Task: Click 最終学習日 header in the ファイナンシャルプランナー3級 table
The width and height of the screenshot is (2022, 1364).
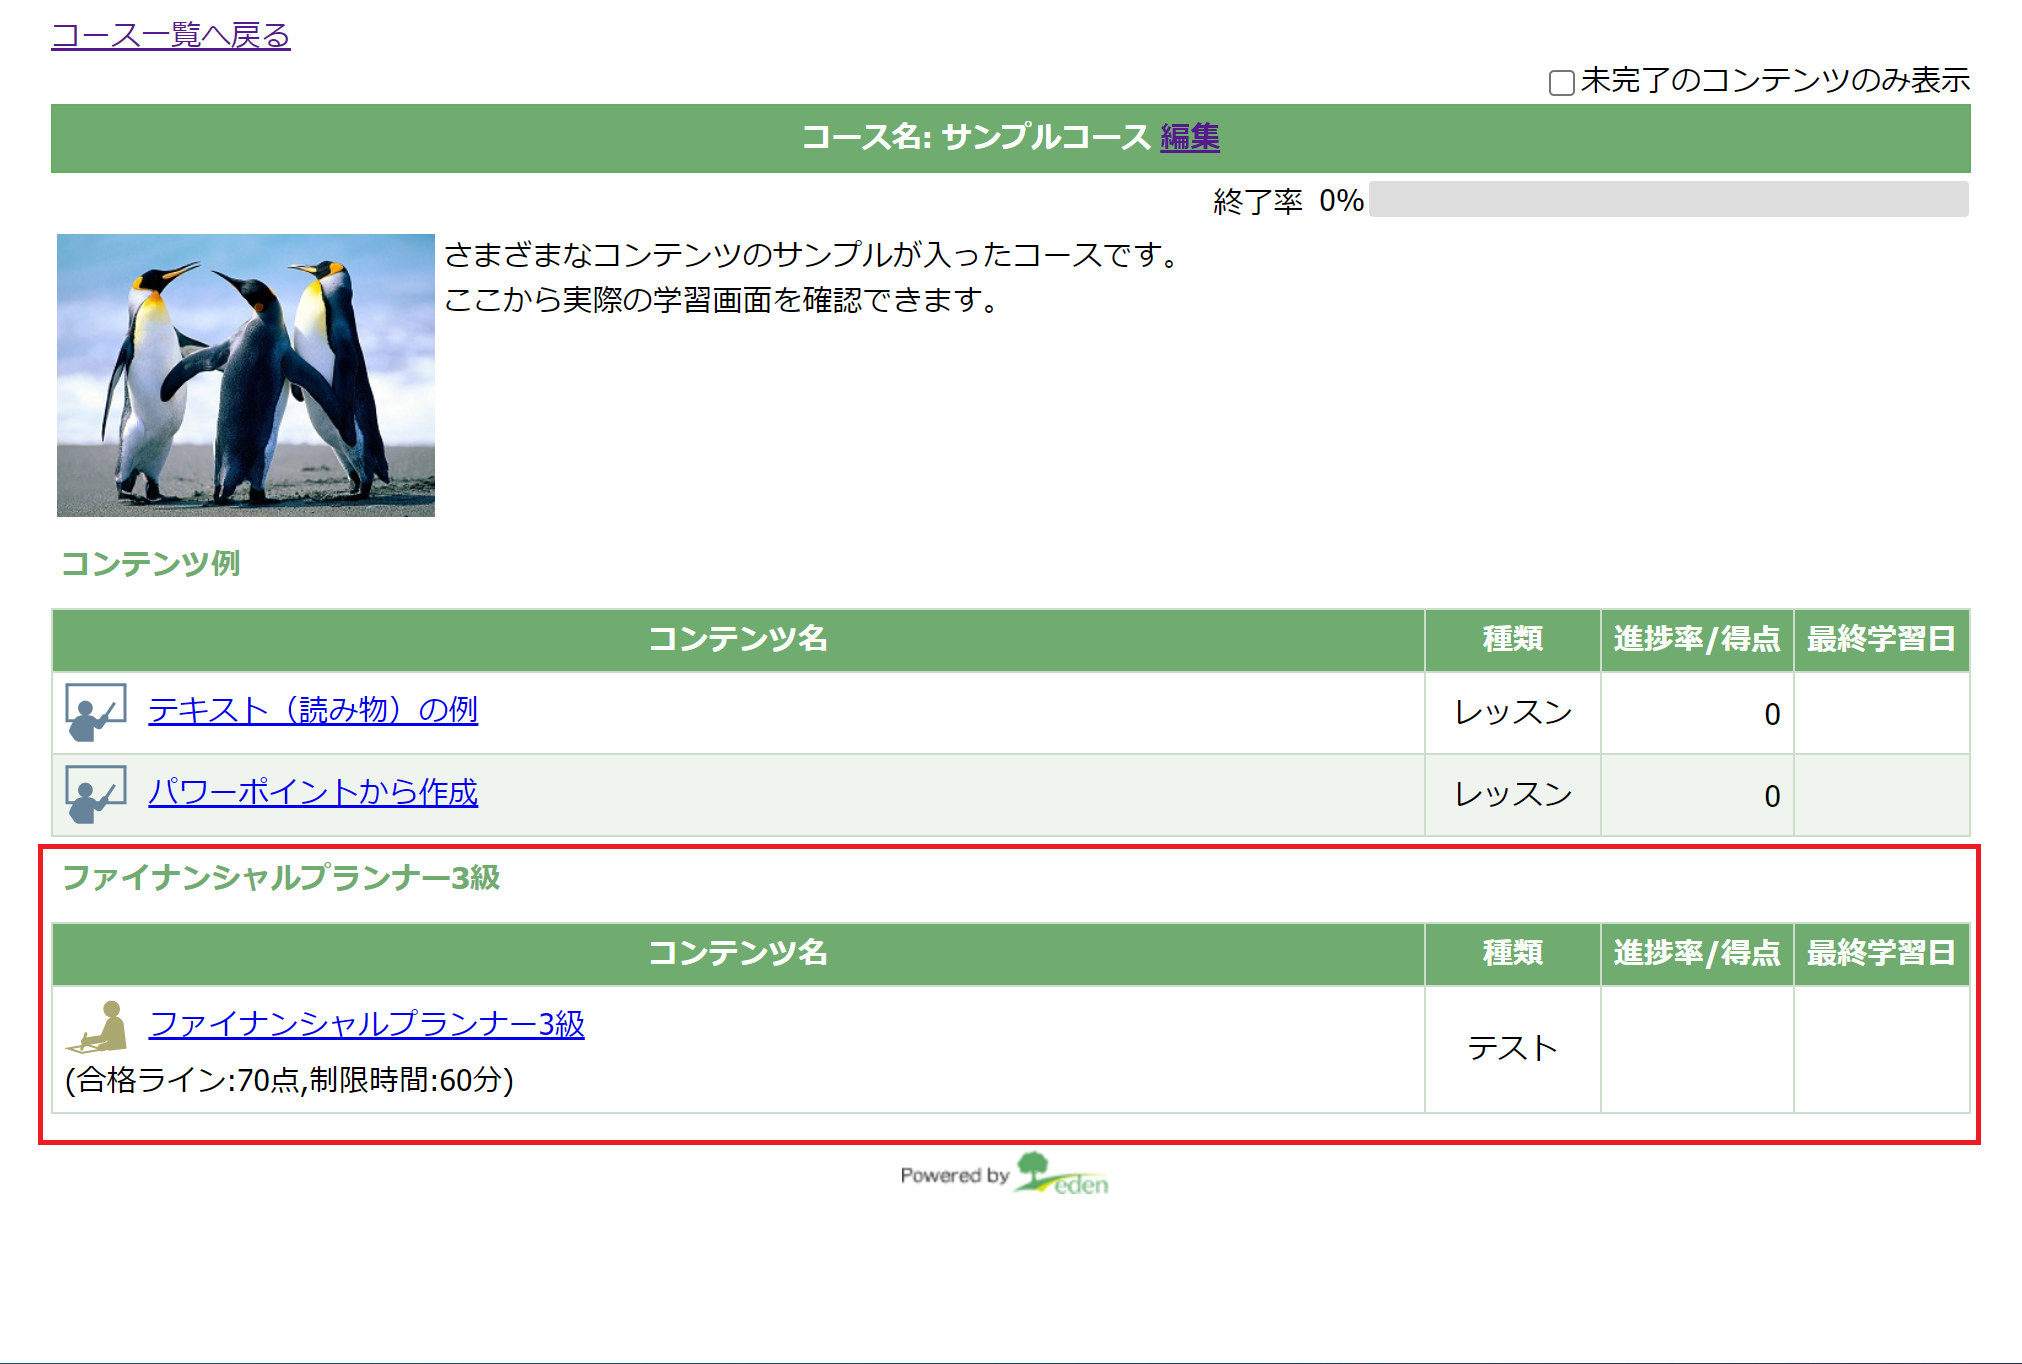Action: (x=1881, y=953)
